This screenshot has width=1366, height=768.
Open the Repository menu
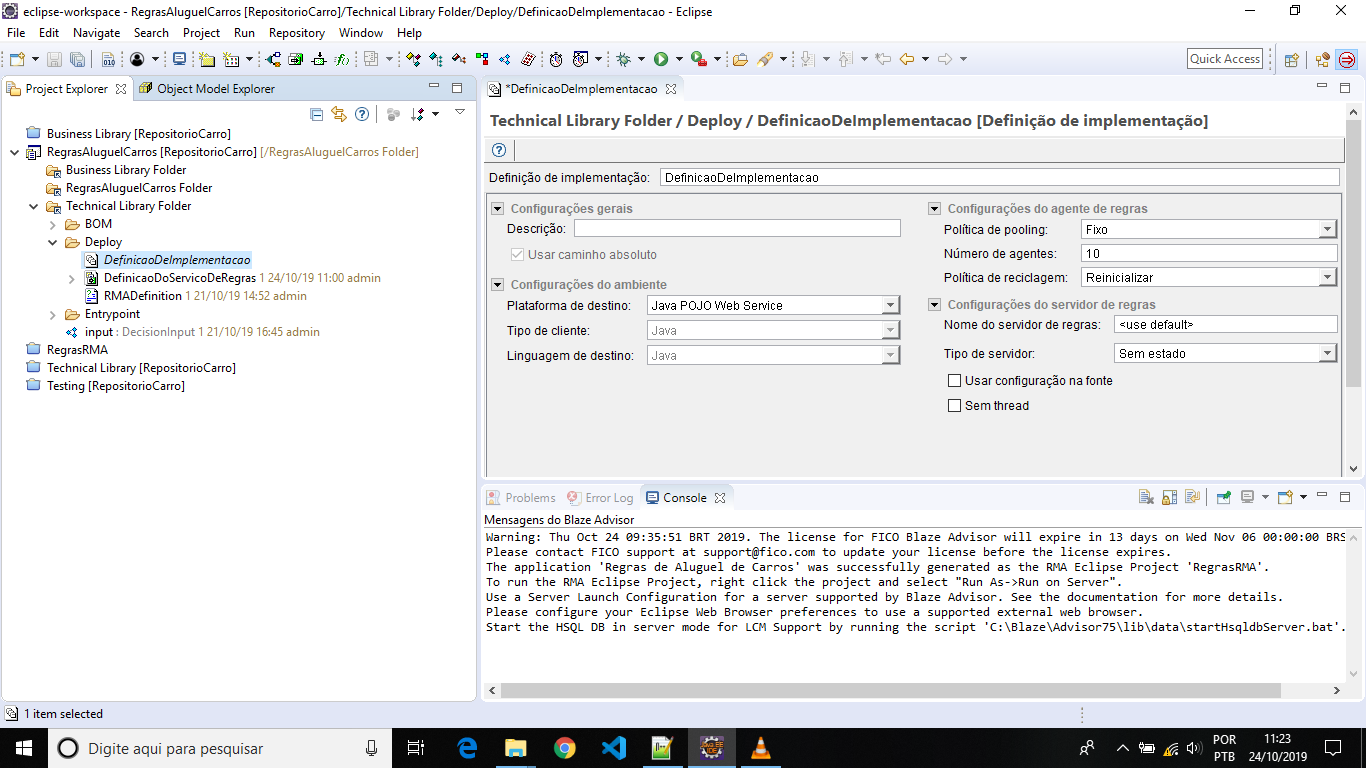[296, 33]
